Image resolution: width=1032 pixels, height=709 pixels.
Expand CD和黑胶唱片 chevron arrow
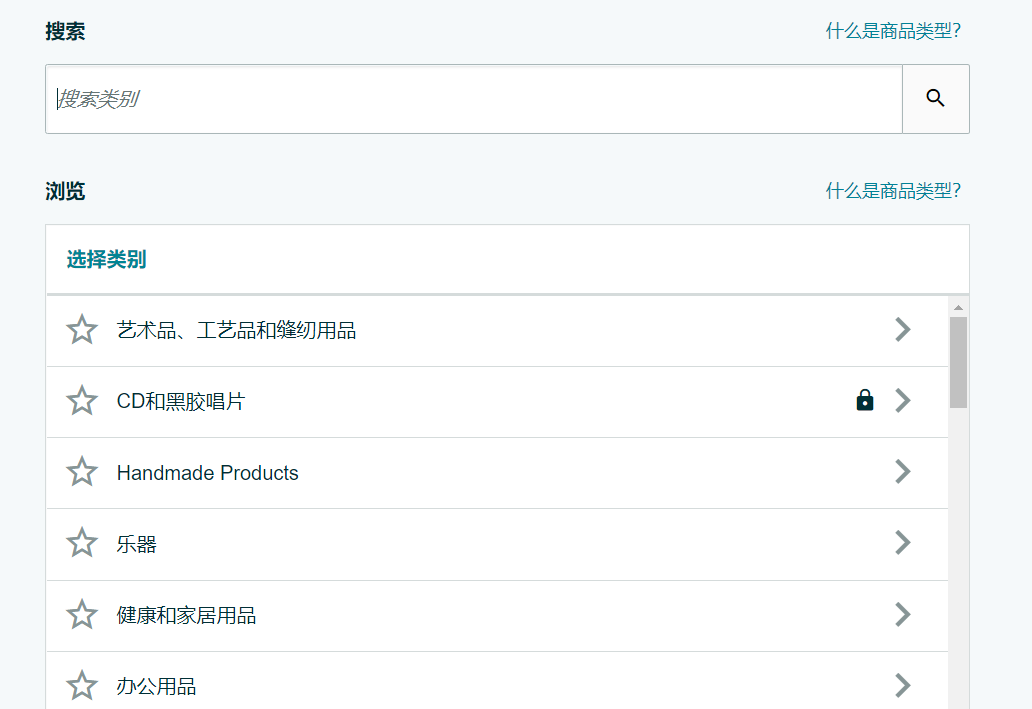tap(903, 401)
